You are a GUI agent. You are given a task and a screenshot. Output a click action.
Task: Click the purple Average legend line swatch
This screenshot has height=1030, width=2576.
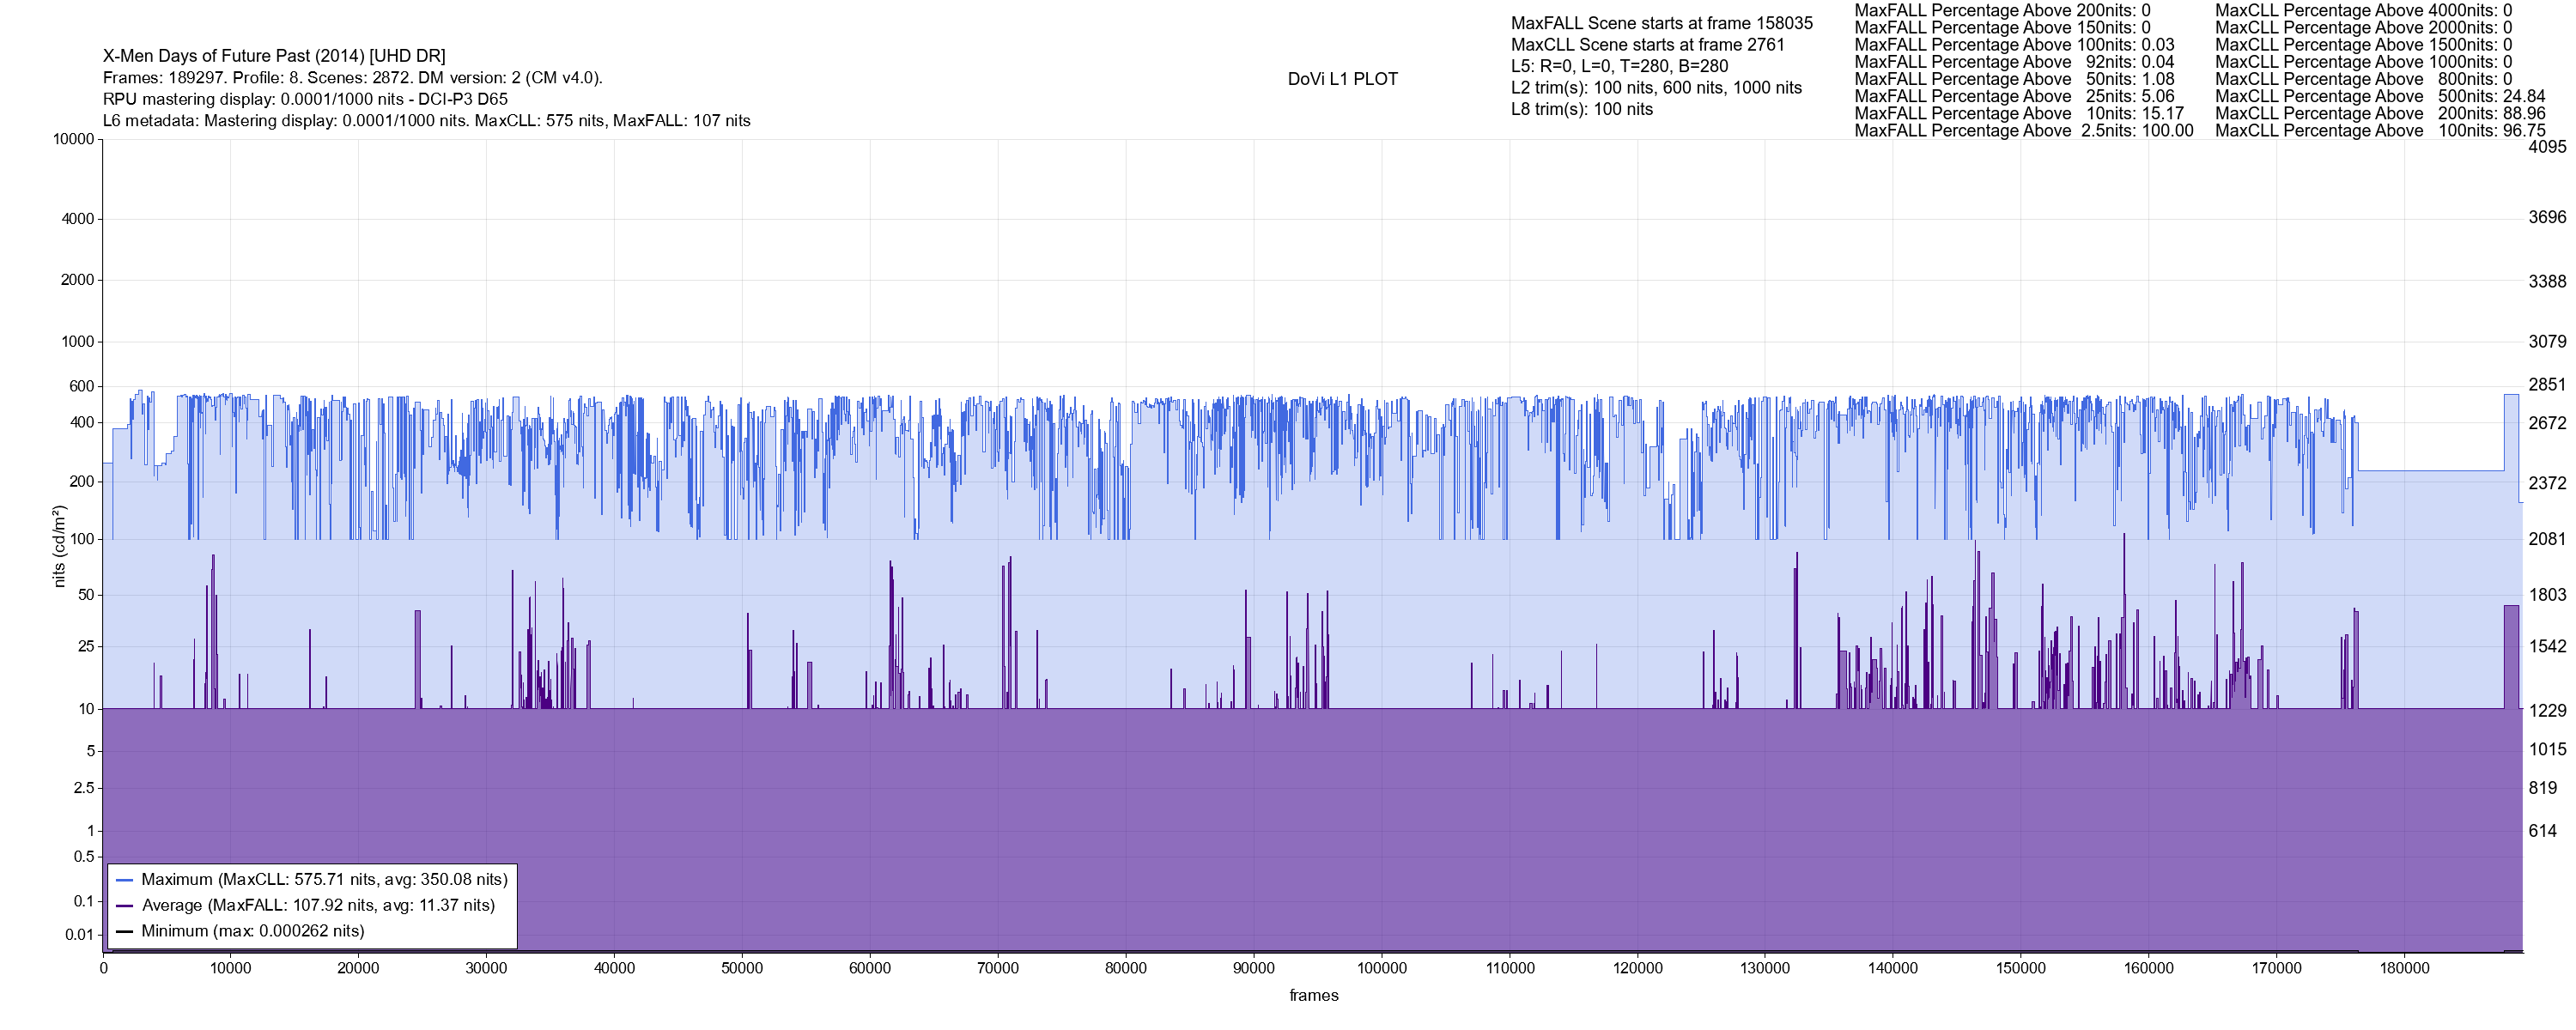click(125, 906)
